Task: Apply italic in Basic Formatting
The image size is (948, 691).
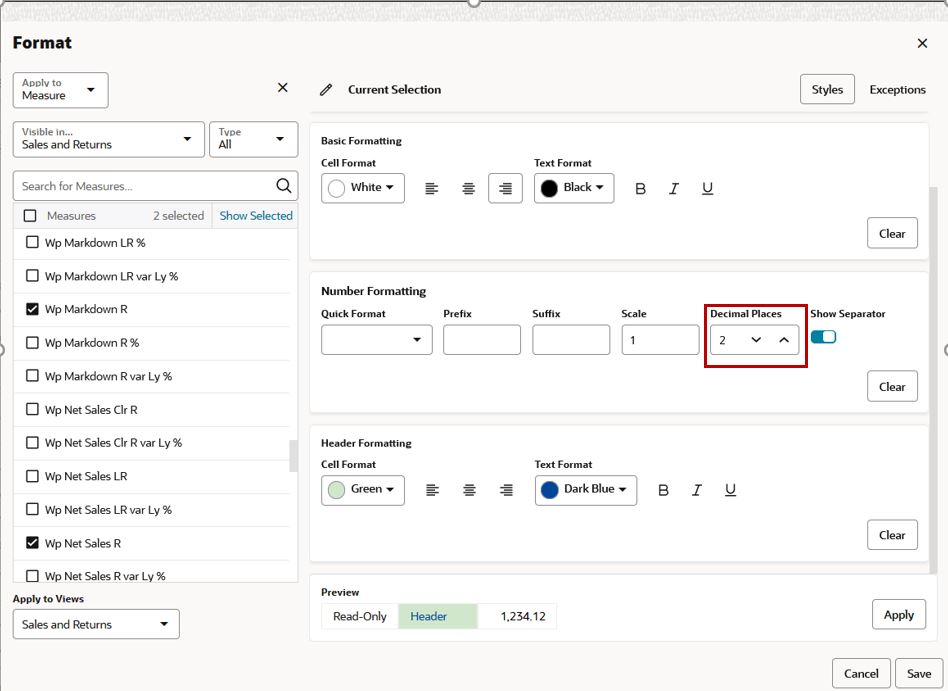Action: [674, 189]
